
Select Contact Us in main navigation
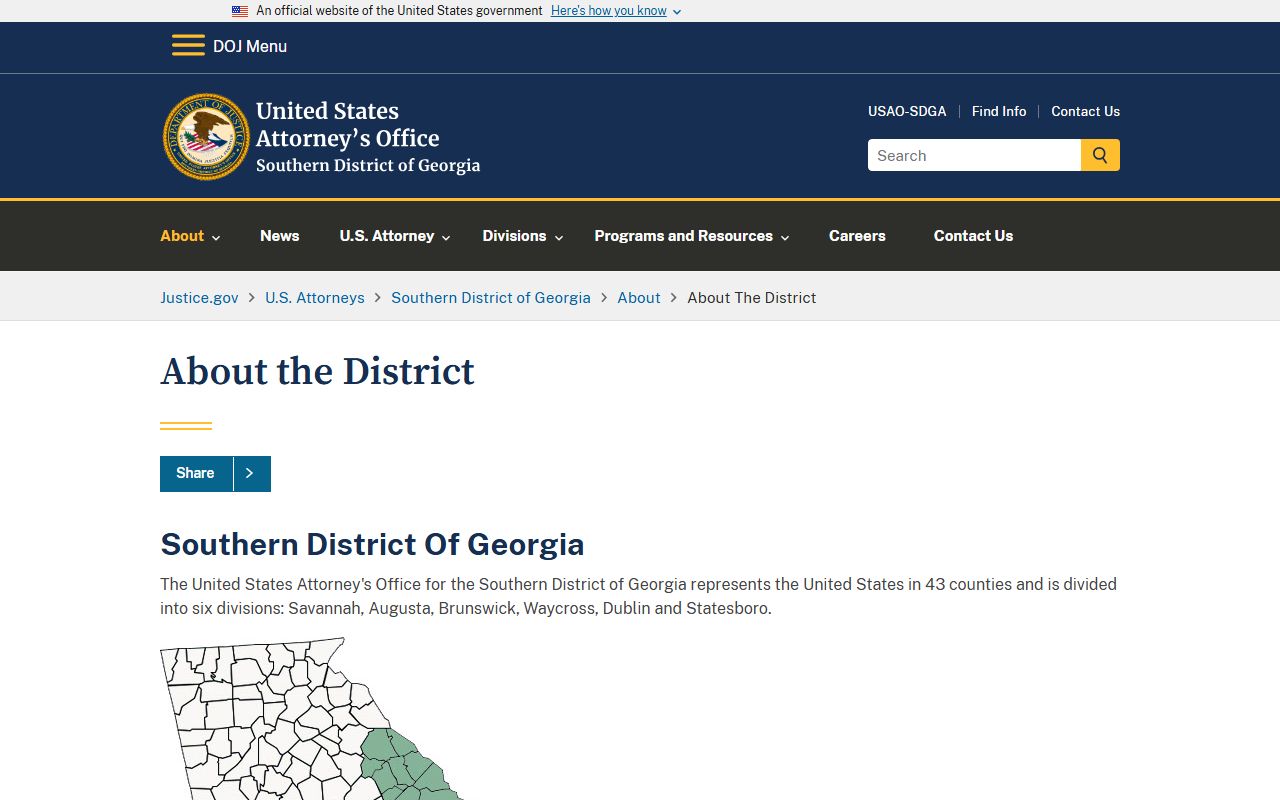(973, 236)
